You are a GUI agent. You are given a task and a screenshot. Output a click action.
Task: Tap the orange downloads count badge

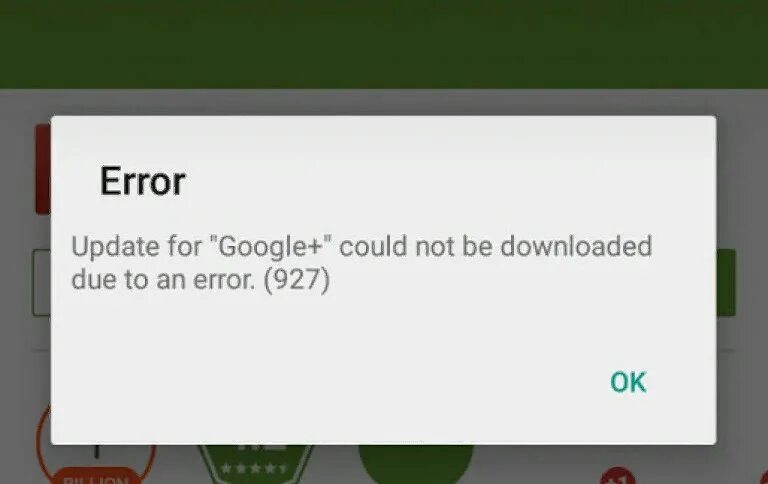click(x=96, y=463)
